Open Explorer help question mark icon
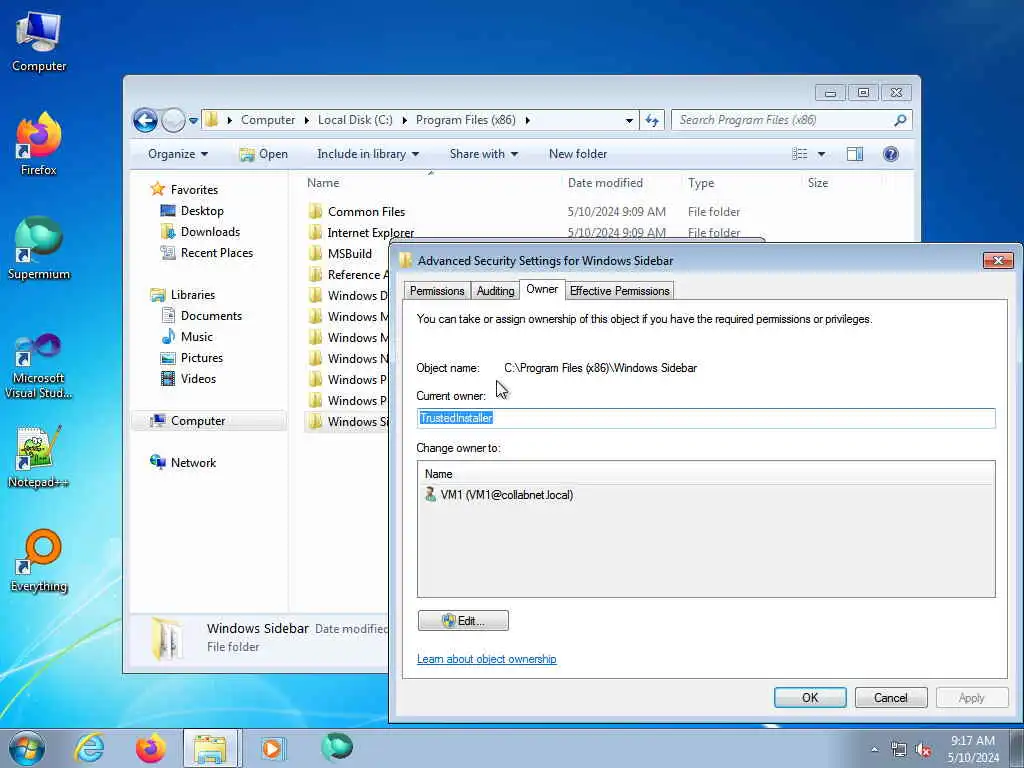Image resolution: width=1024 pixels, height=768 pixels. click(x=891, y=154)
